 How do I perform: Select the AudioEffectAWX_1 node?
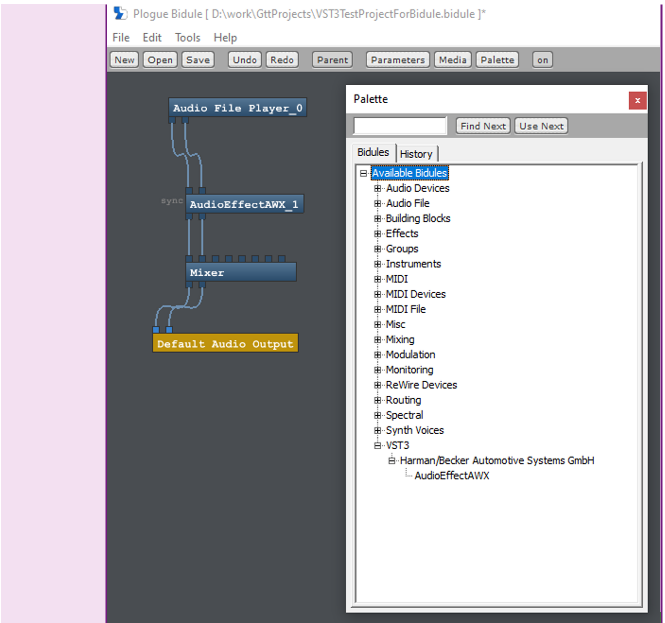(244, 204)
